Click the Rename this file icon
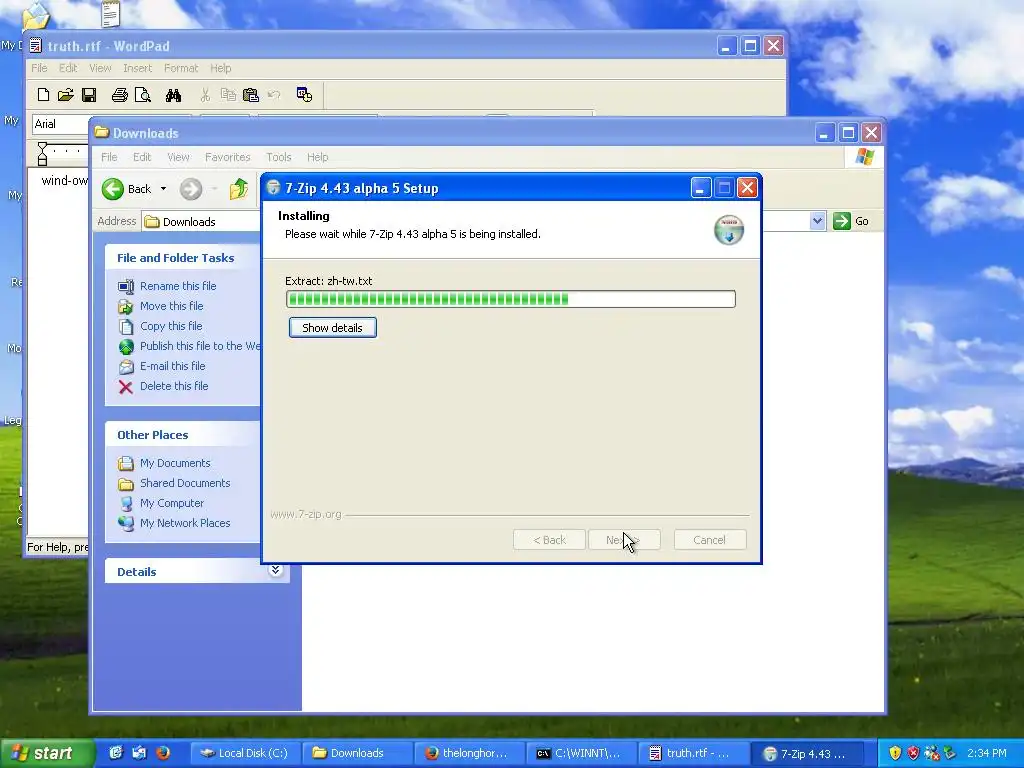1024x768 pixels. (x=125, y=286)
